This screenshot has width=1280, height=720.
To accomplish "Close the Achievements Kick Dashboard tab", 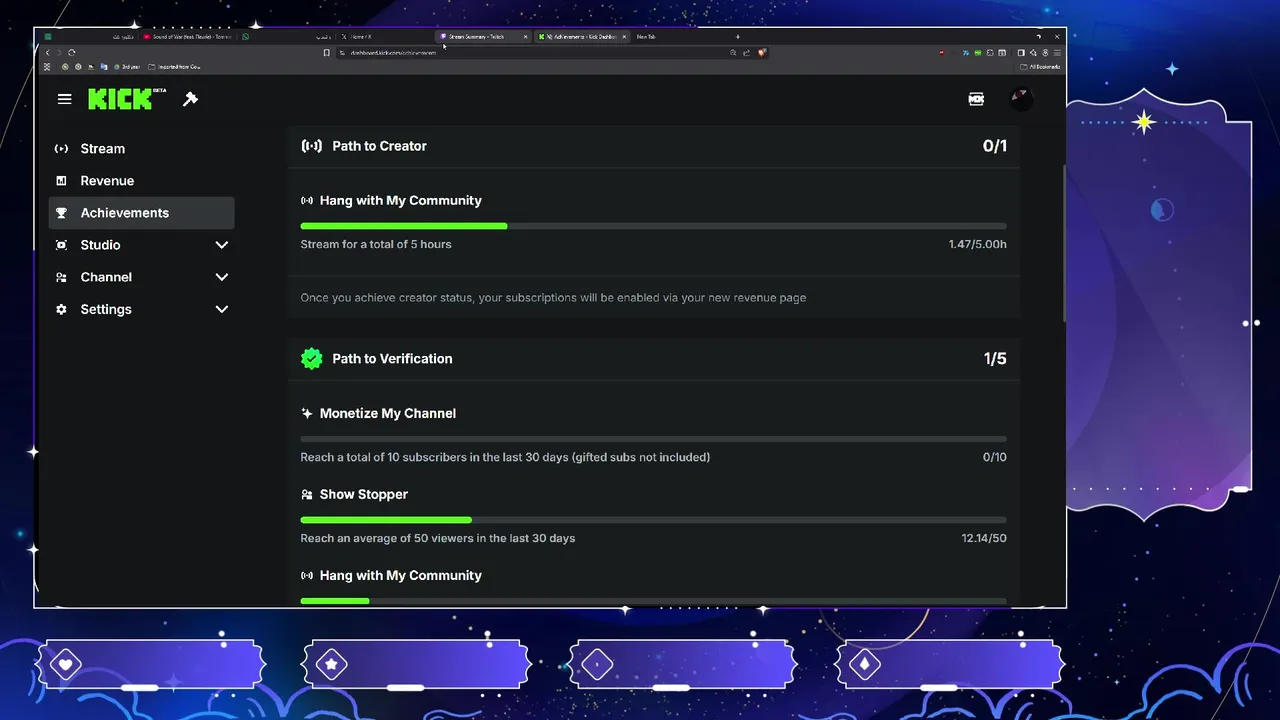I will [x=624, y=37].
